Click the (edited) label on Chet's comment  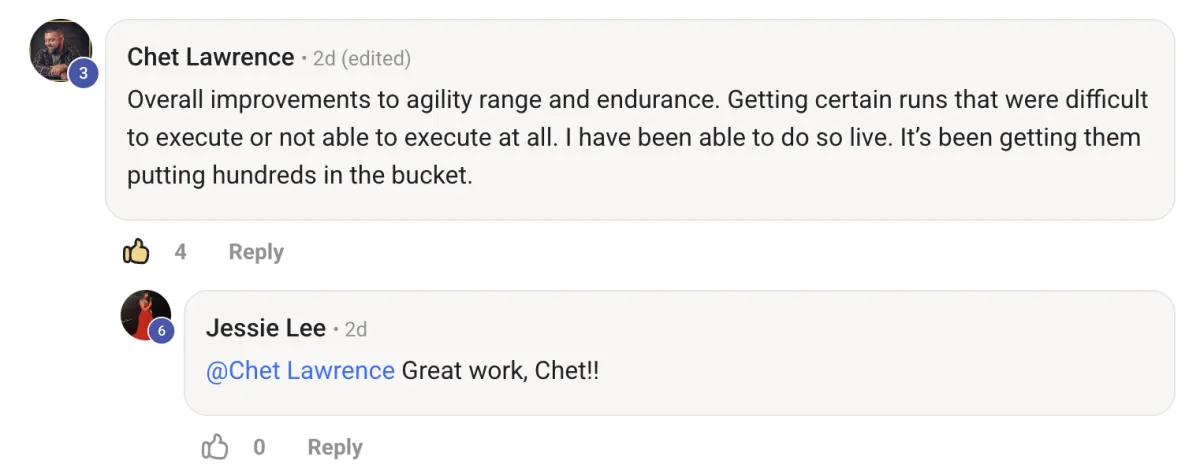tap(376, 58)
